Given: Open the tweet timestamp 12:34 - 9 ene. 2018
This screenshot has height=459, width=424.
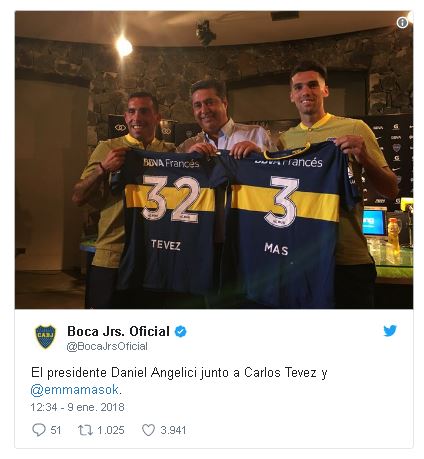Looking at the screenshot, I should [x=77, y=407].
